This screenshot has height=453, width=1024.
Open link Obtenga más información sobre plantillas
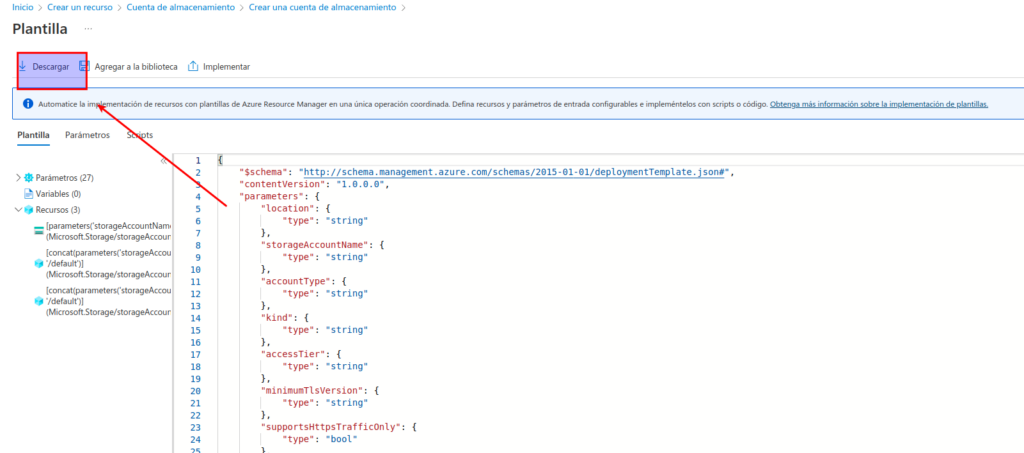click(x=879, y=104)
